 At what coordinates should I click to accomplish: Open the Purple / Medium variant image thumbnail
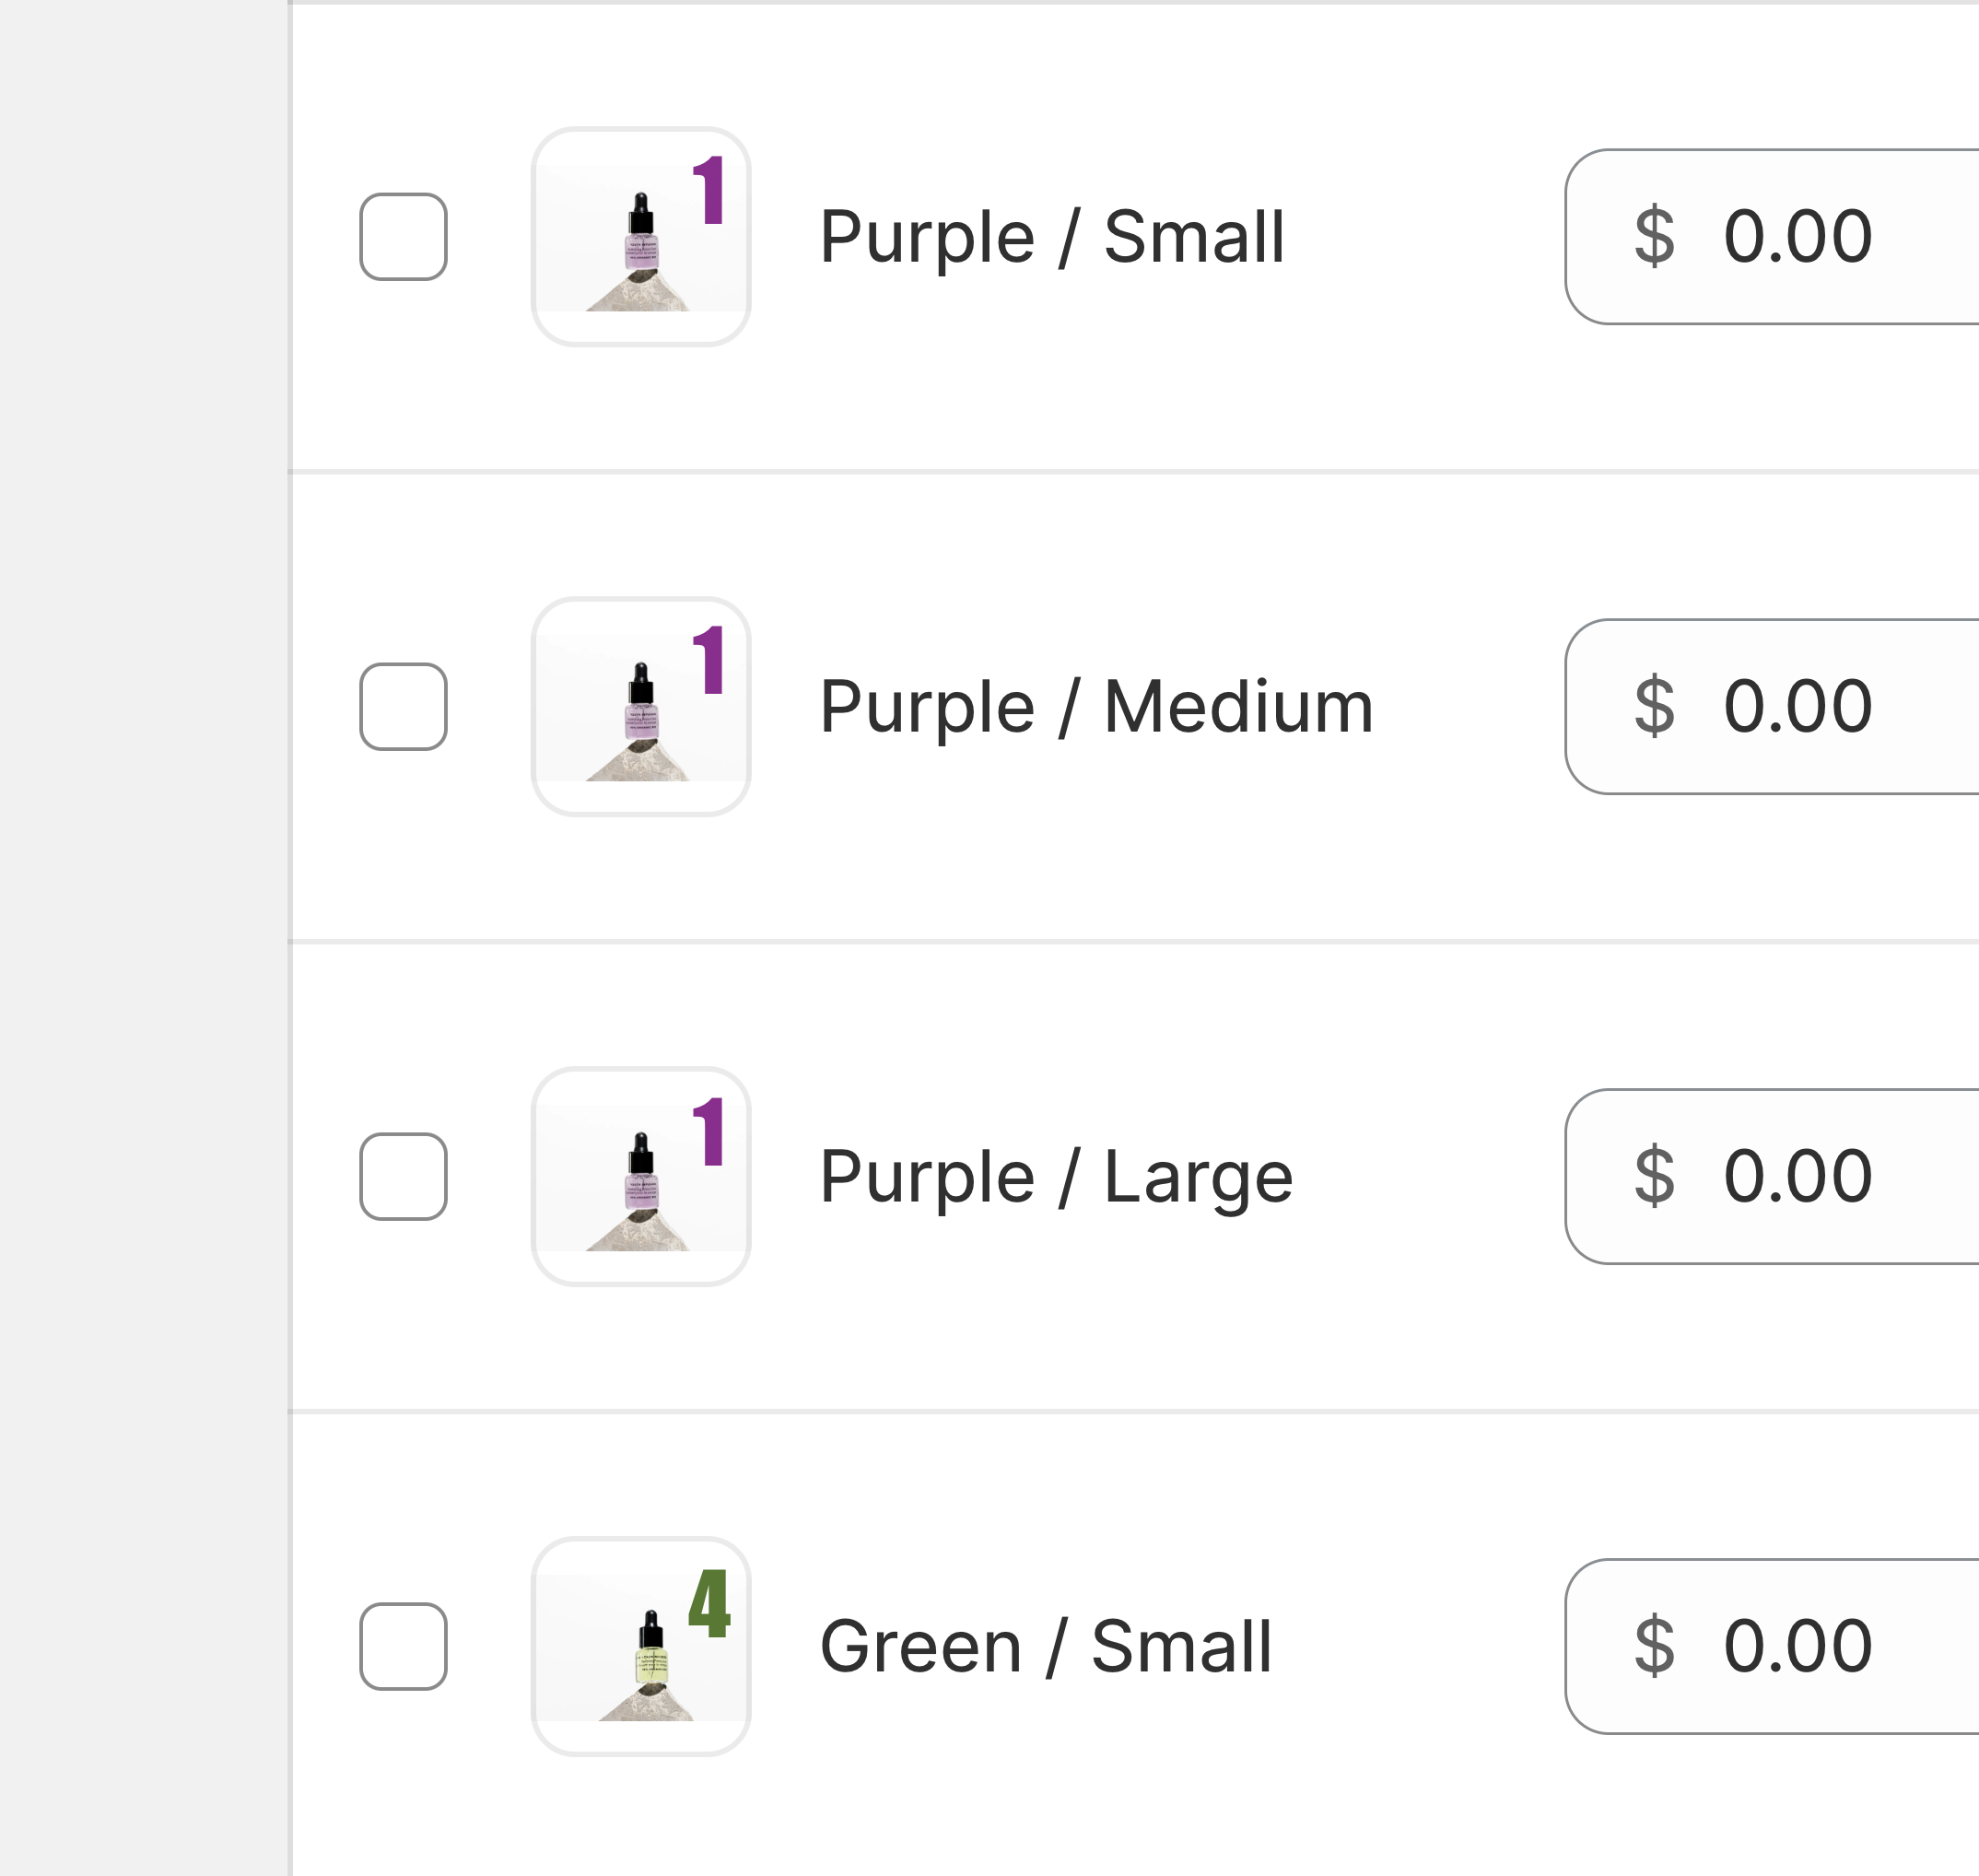coord(641,707)
